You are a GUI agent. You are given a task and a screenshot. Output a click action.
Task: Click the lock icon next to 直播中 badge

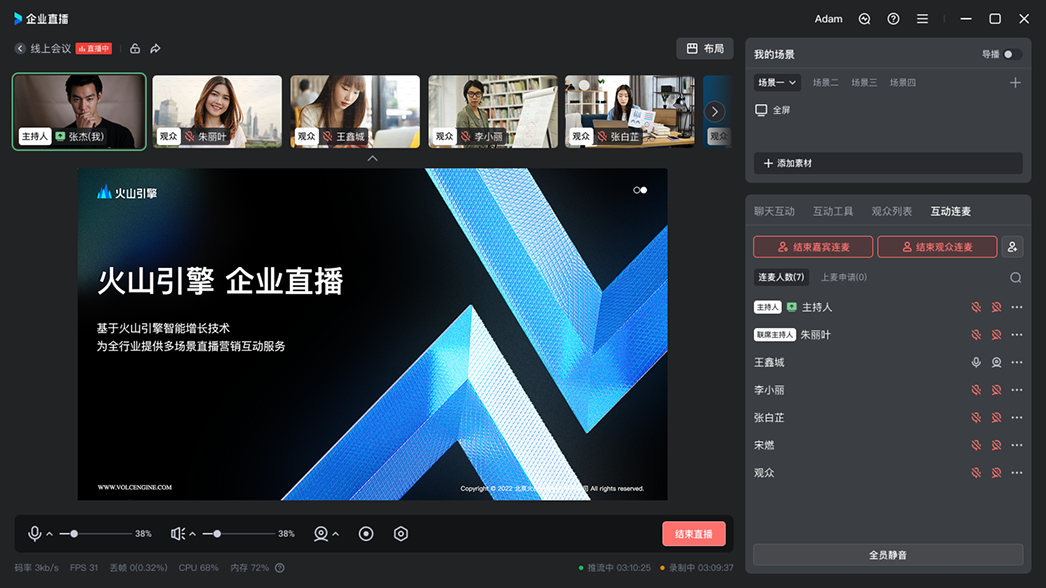point(135,49)
